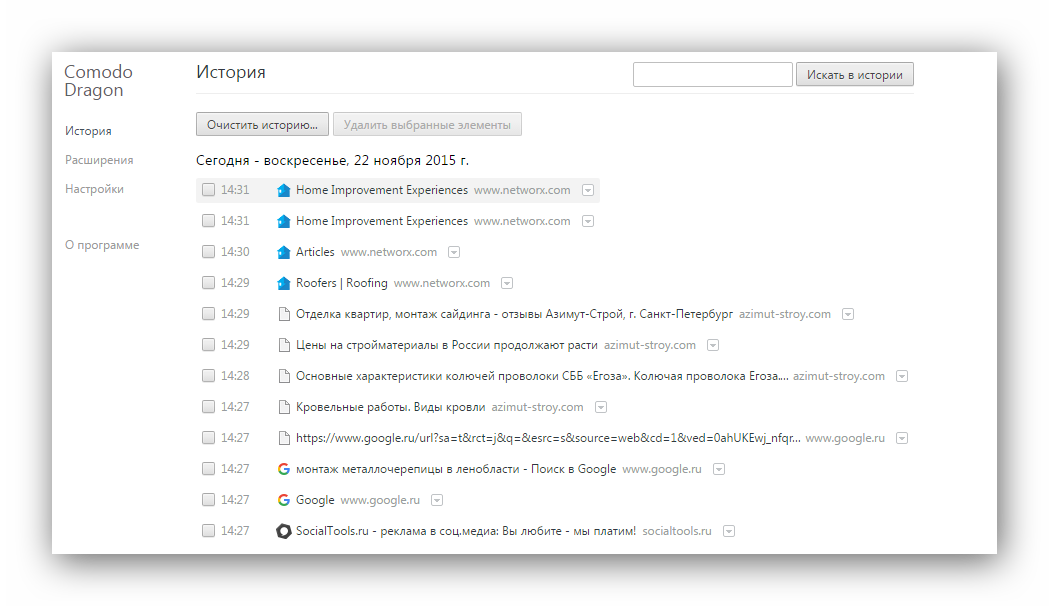Viewport: 1049px width, 606px height.
Task: Go to Расширения in the sidebar
Action: coord(99,160)
